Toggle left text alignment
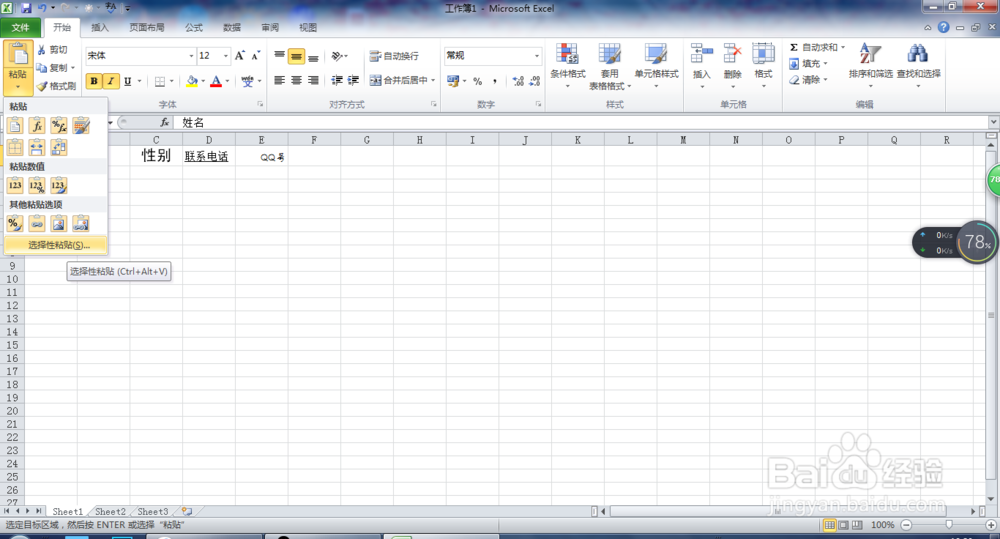 279,80
